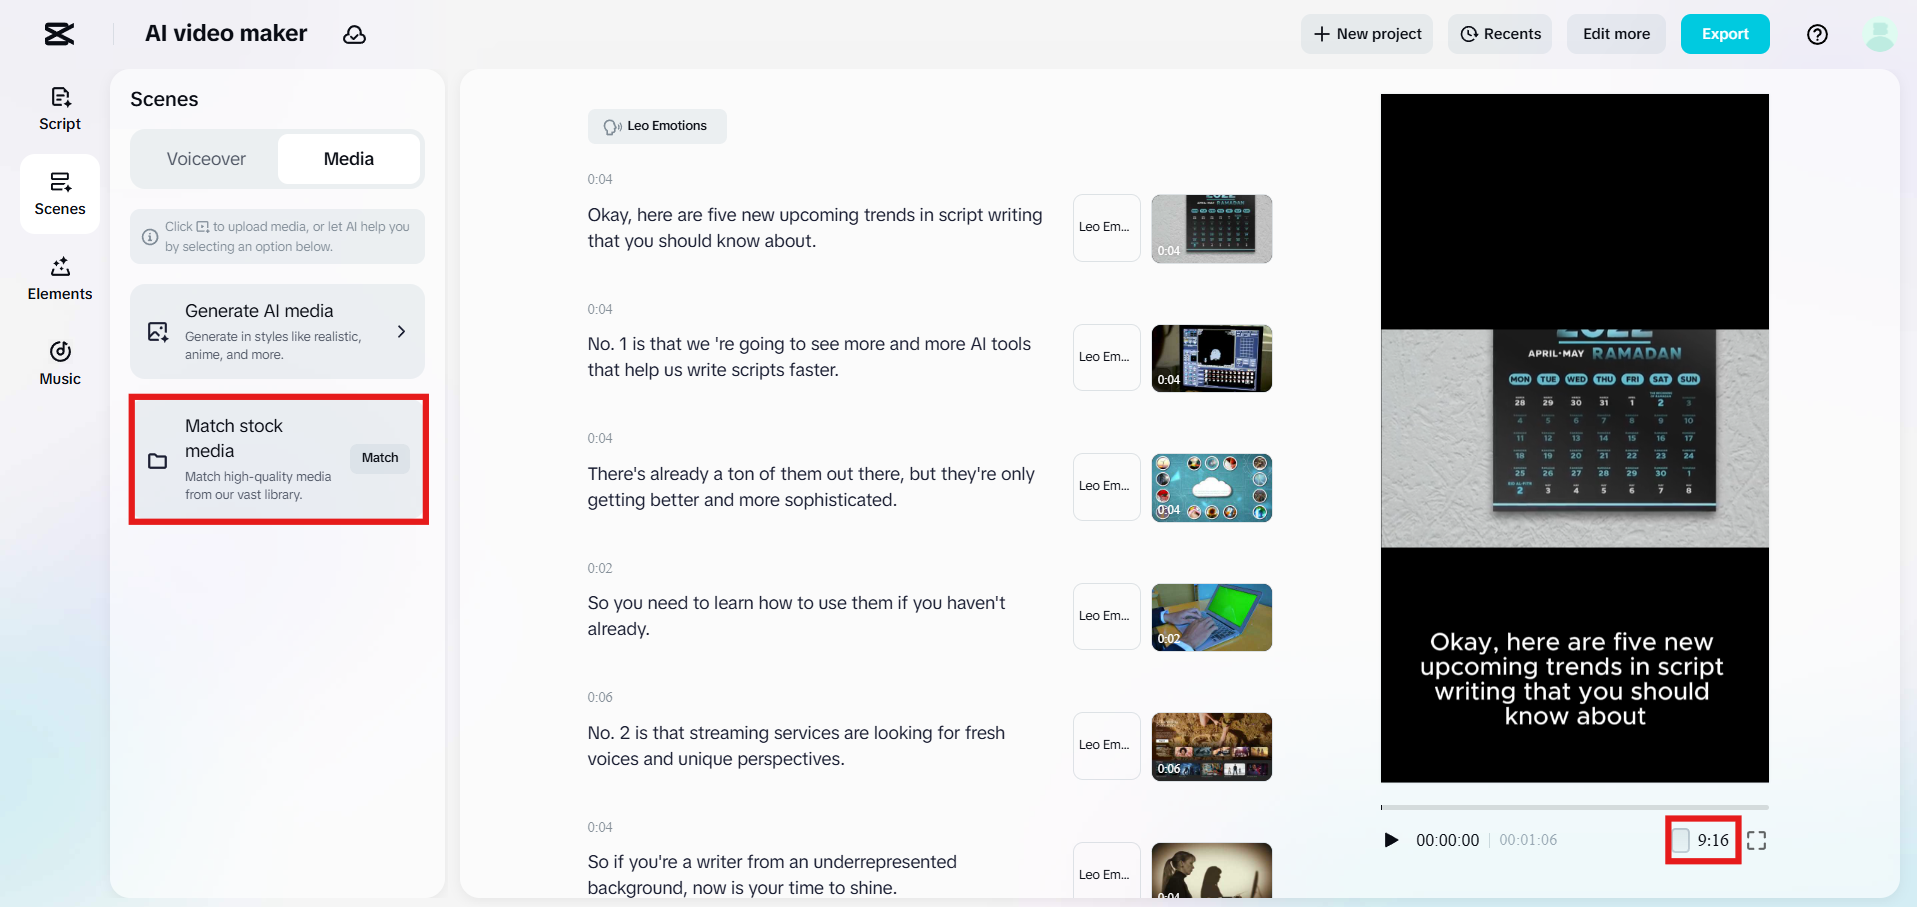Edit text 'Okay, here are five new upcoming trends'
The width and height of the screenshot is (1917, 907).
click(x=815, y=228)
